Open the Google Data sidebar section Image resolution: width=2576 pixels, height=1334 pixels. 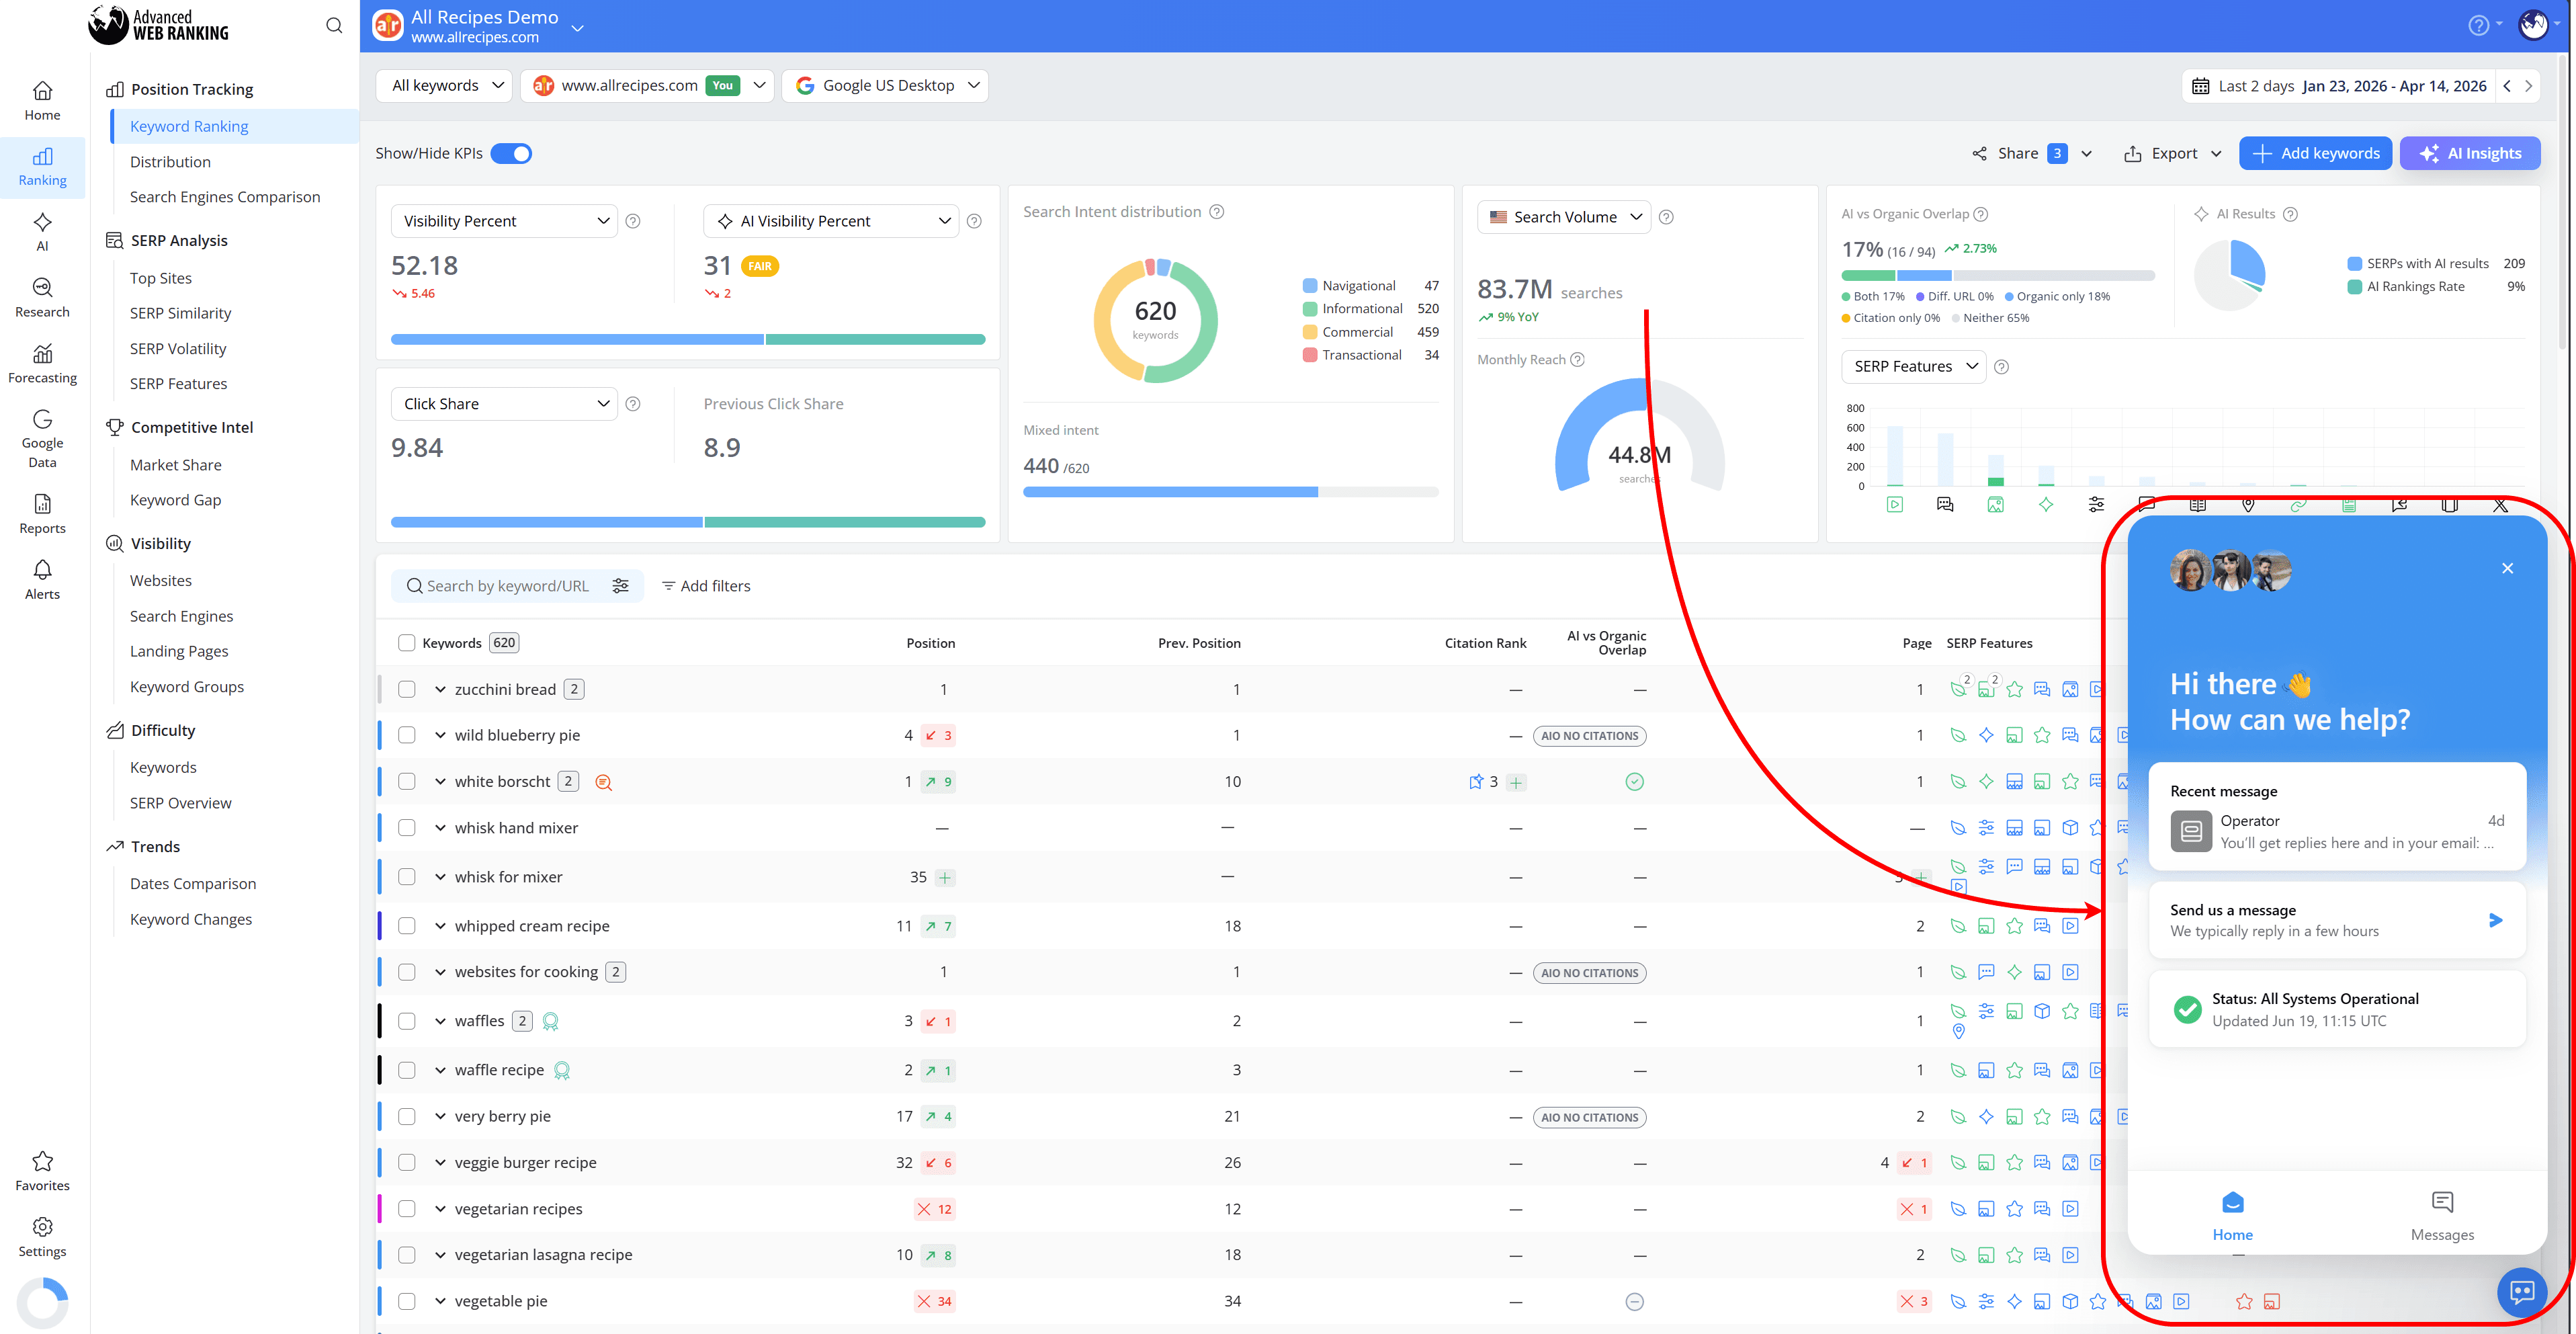click(x=42, y=438)
